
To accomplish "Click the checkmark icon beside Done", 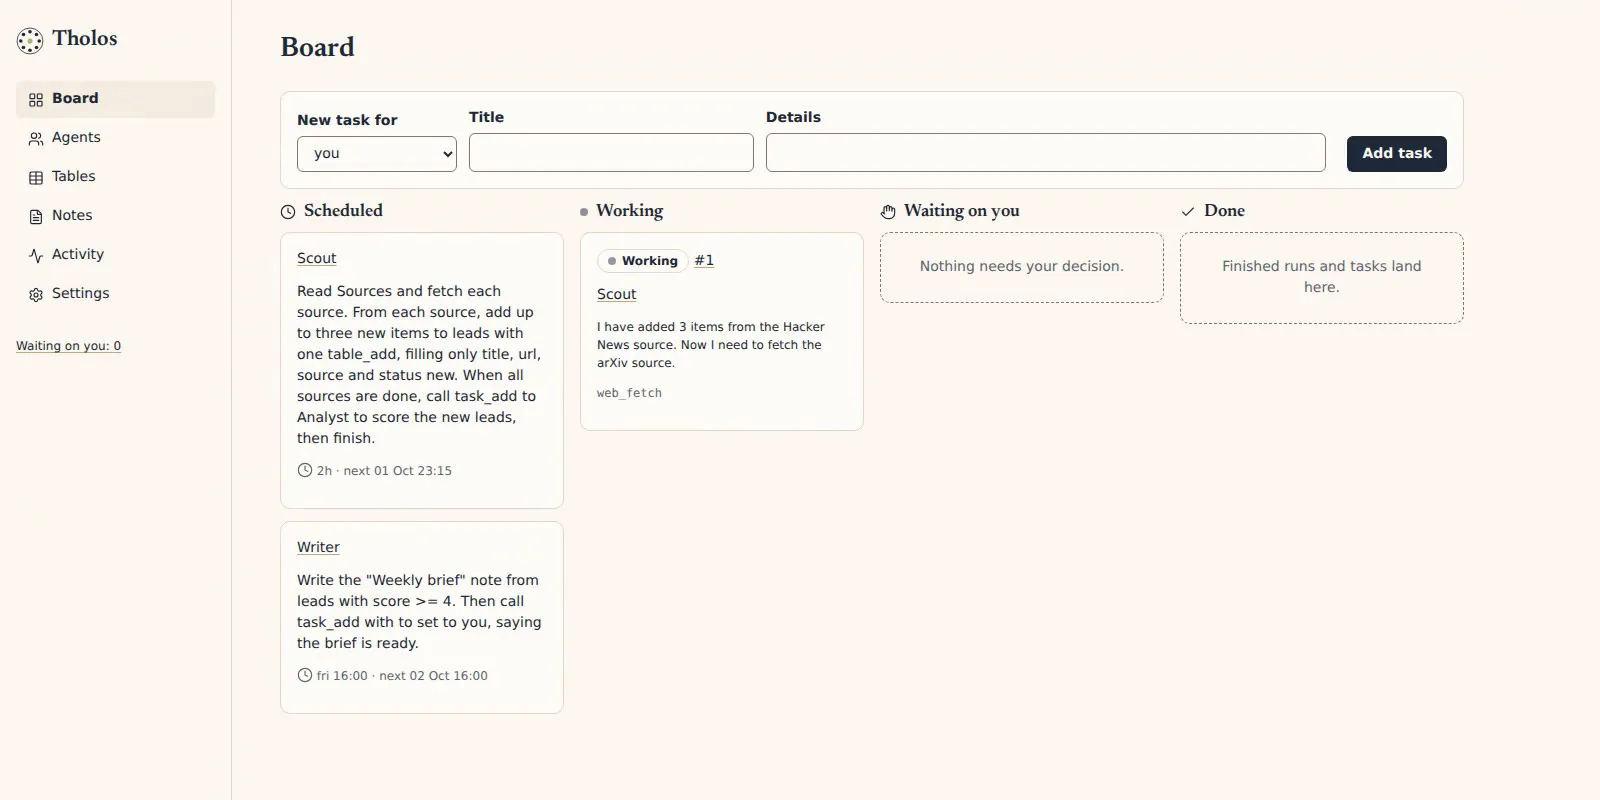I will pos(1188,212).
